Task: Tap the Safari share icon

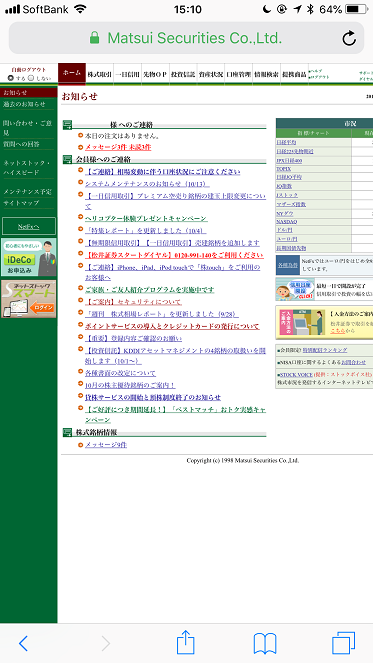Action: [x=185, y=642]
